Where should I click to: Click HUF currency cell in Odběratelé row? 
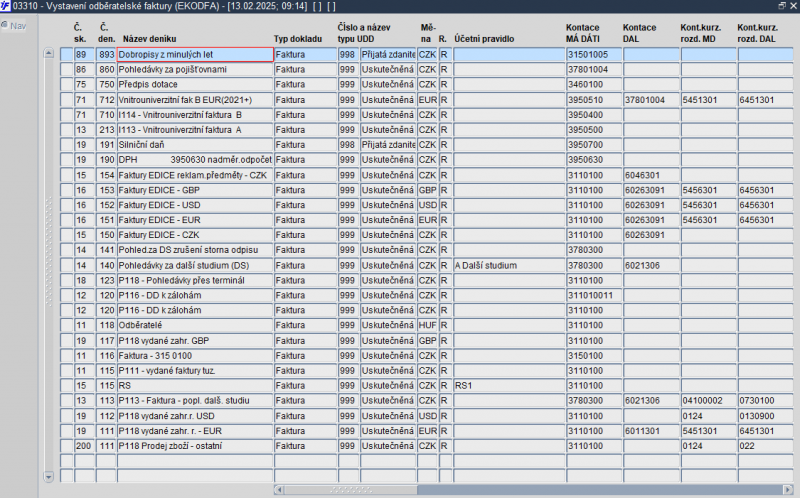tap(428, 325)
